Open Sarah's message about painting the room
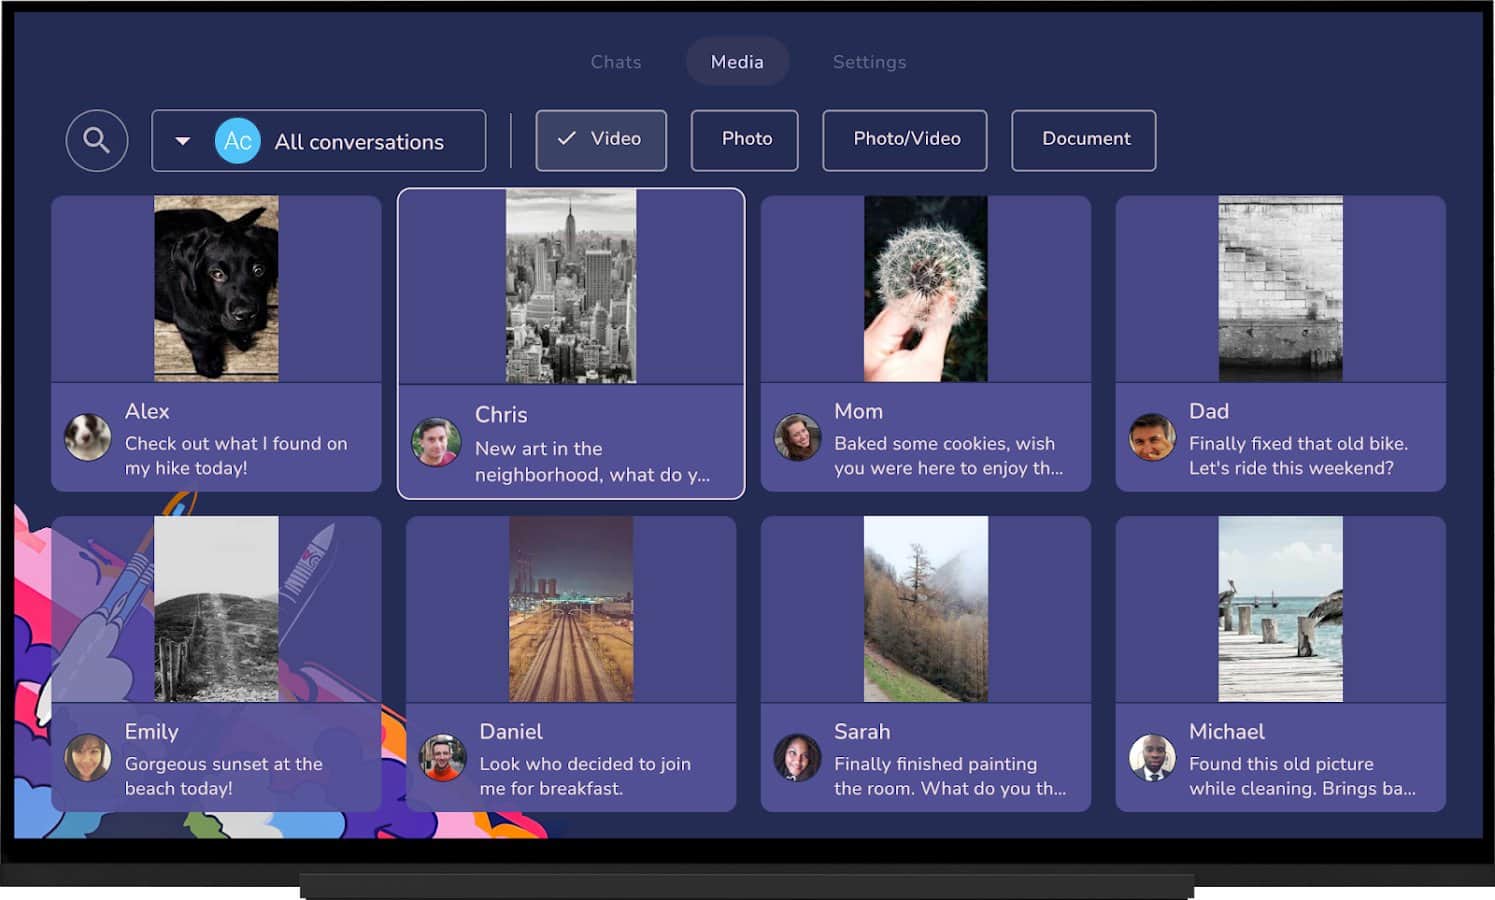 tap(948, 775)
